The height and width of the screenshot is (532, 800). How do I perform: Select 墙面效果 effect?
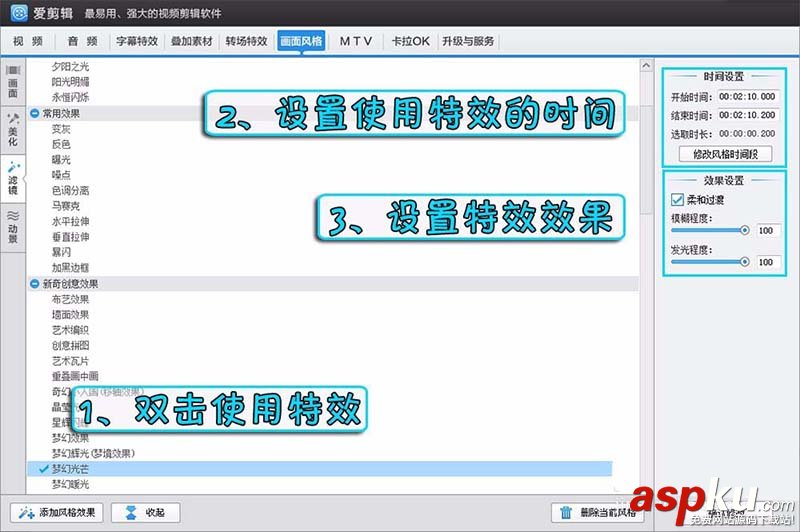coord(70,315)
